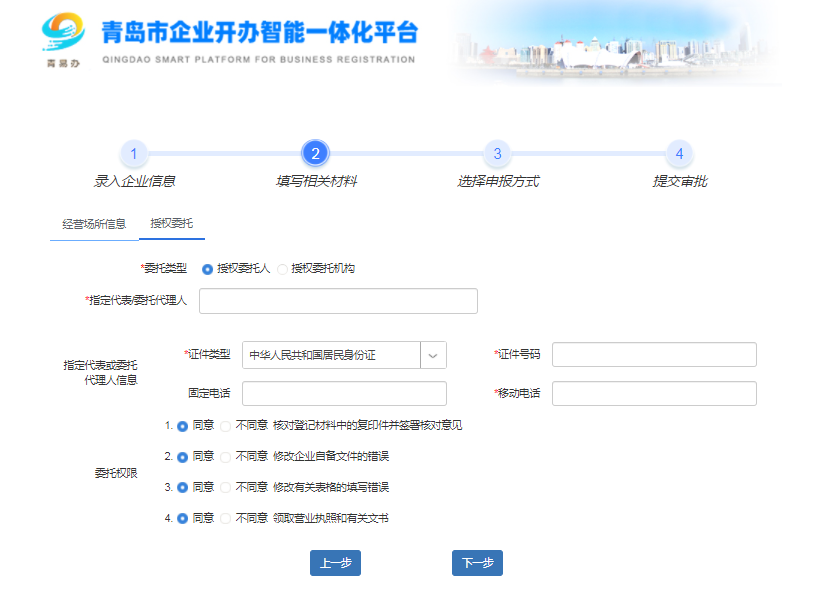Click the 青岛办 platform logo icon
Image resolution: width=830 pixels, height=589 pixels.
(62, 38)
